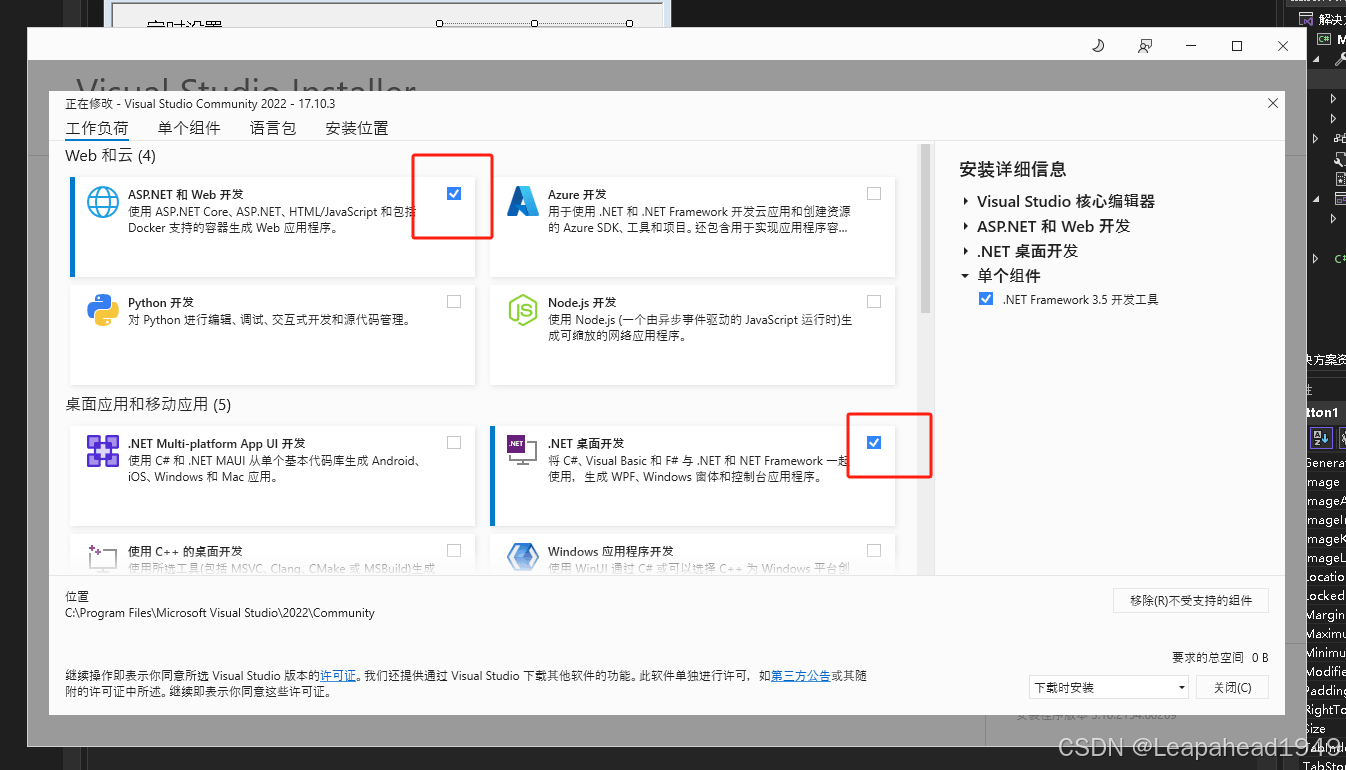
Task: Click the Locked row in Properties panel
Action: 1325,596
